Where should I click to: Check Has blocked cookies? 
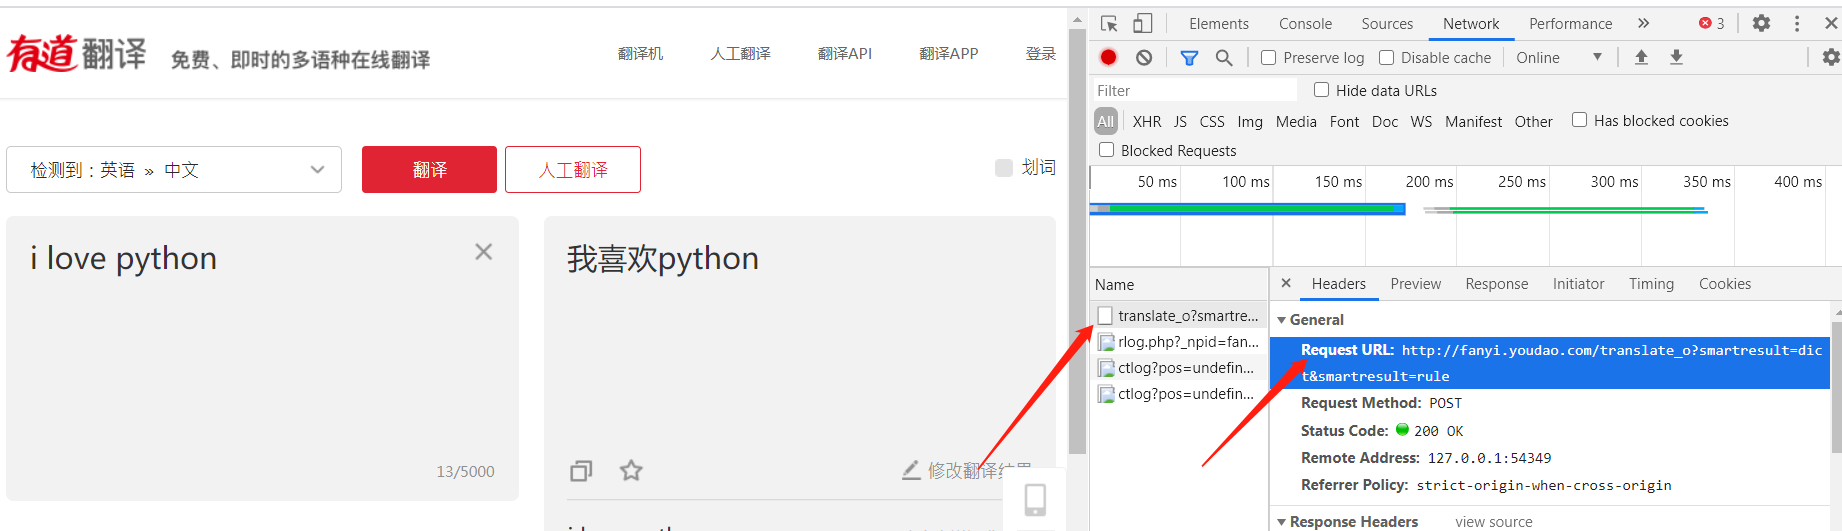(1579, 120)
